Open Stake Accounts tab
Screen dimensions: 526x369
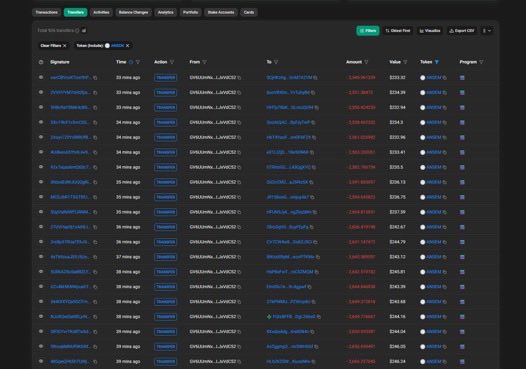tap(221, 12)
